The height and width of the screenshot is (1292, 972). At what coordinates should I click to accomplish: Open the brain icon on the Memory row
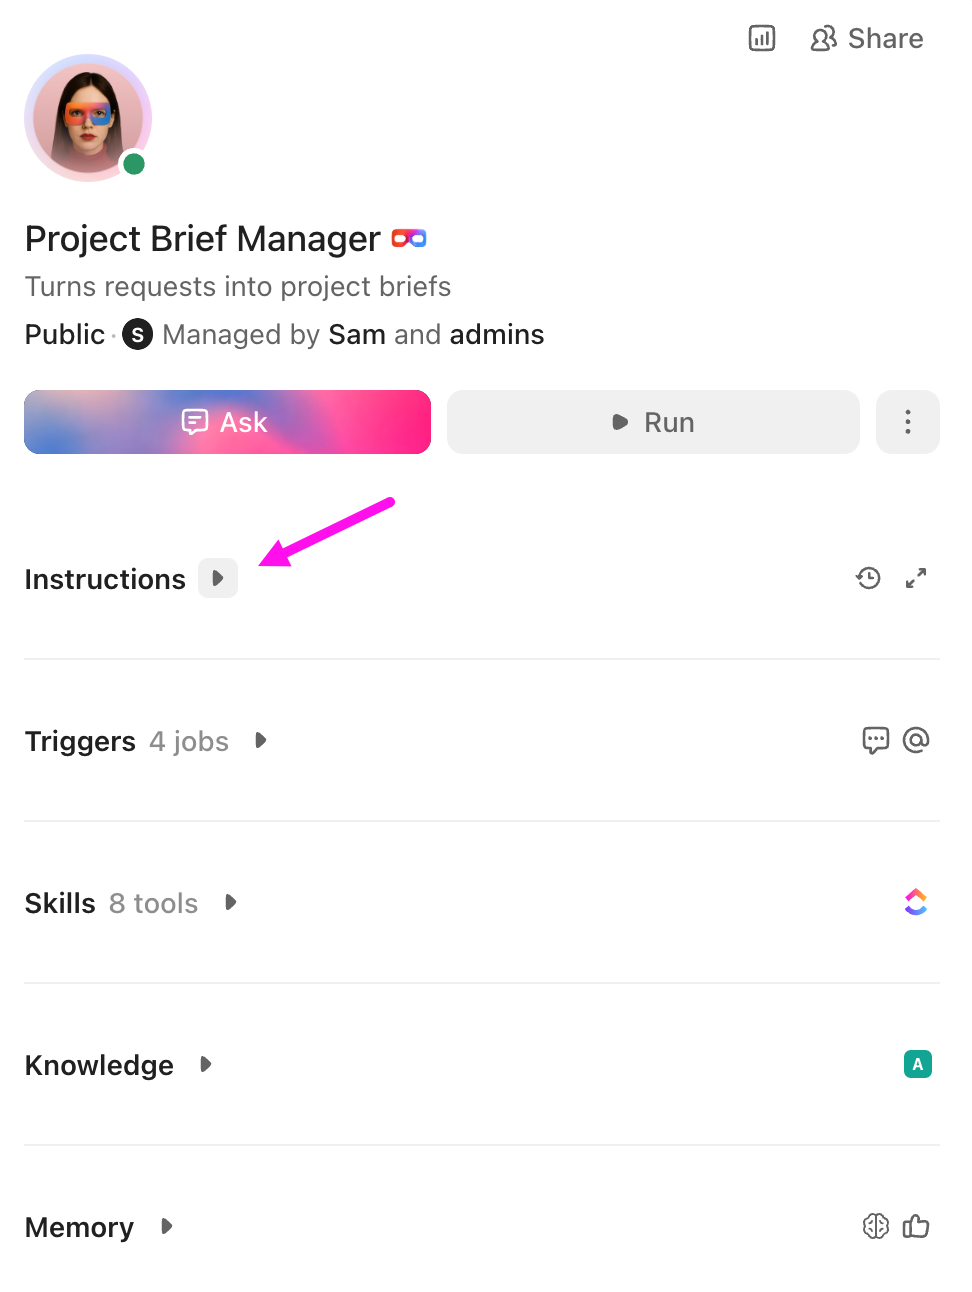pyautogui.click(x=875, y=1226)
